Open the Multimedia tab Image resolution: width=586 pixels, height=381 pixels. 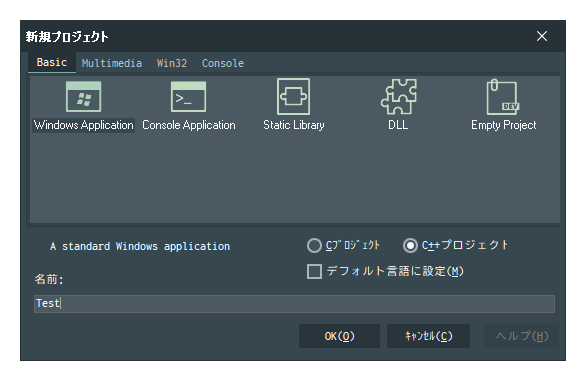[112, 63]
